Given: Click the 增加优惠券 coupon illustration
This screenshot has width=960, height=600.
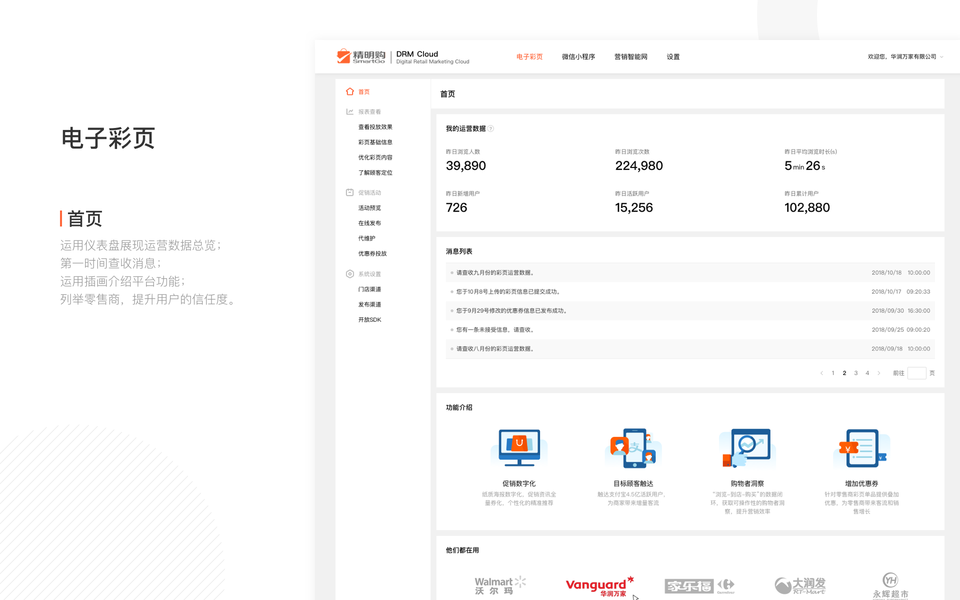Looking at the screenshot, I should [x=861, y=449].
